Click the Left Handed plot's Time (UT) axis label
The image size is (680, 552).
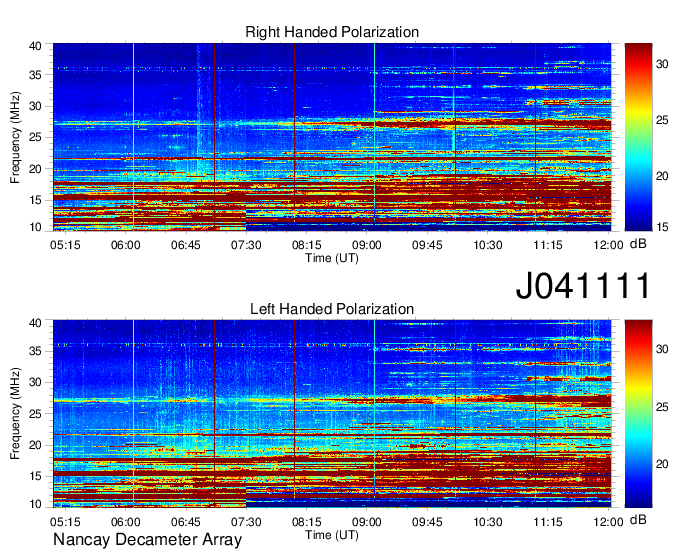coord(332,535)
